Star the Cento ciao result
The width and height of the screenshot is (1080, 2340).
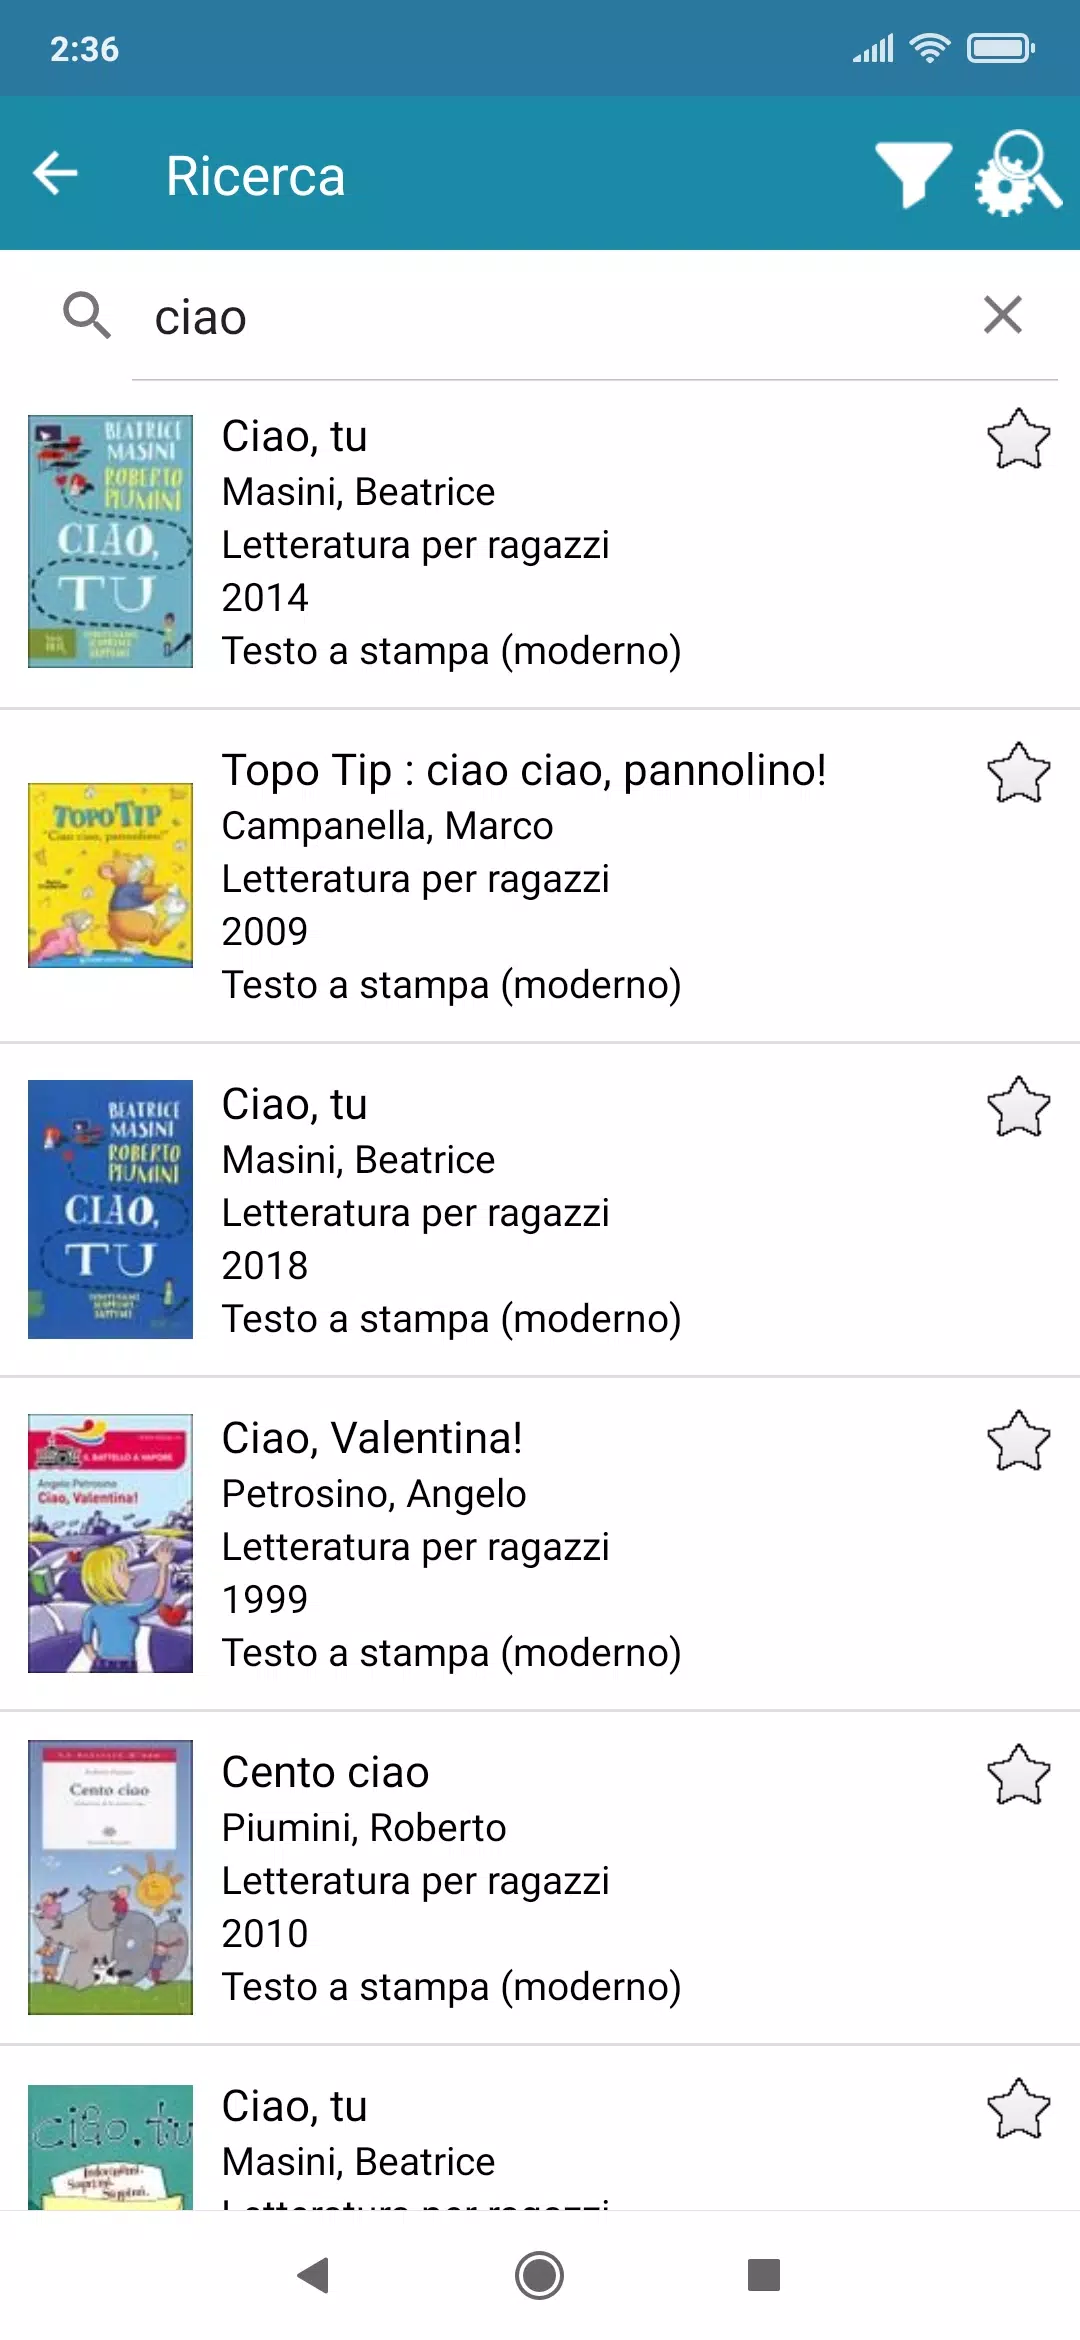pyautogui.click(x=1018, y=1775)
